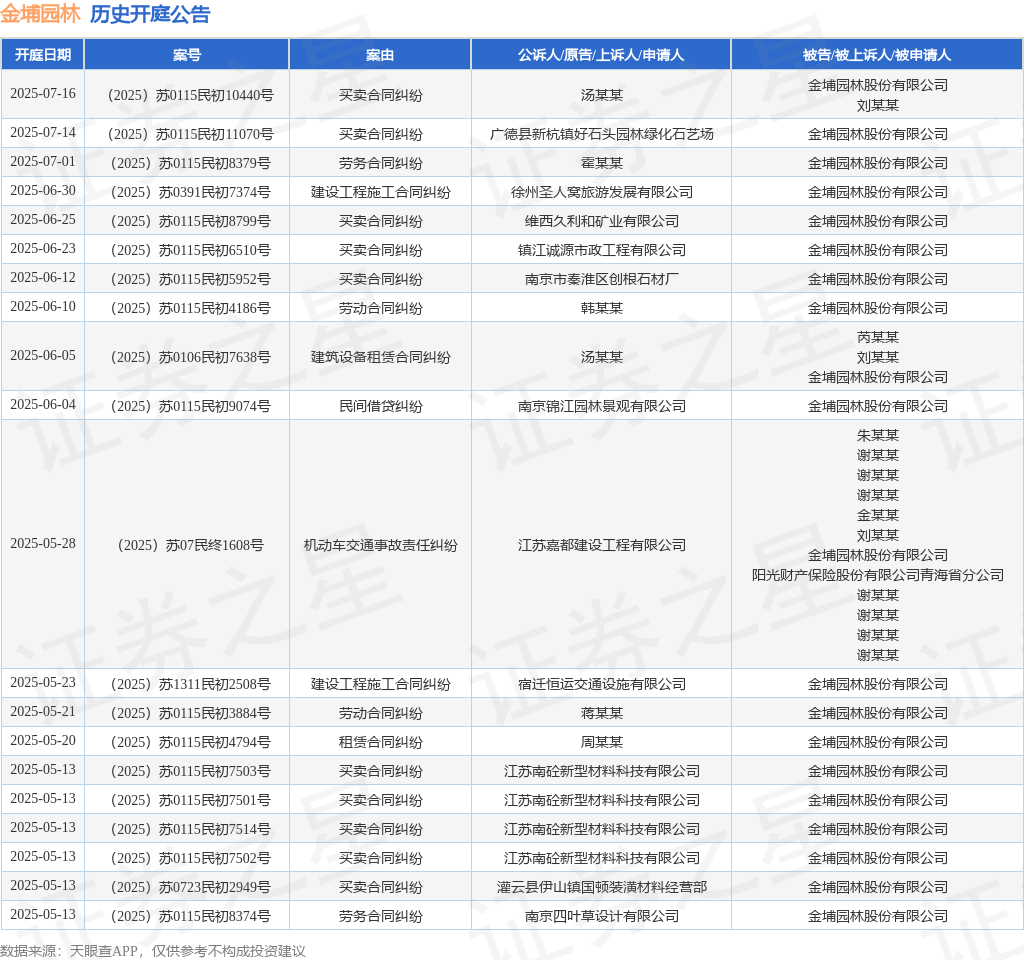Click the date 2025-06-30
The height and width of the screenshot is (960, 1024).
[42, 190]
